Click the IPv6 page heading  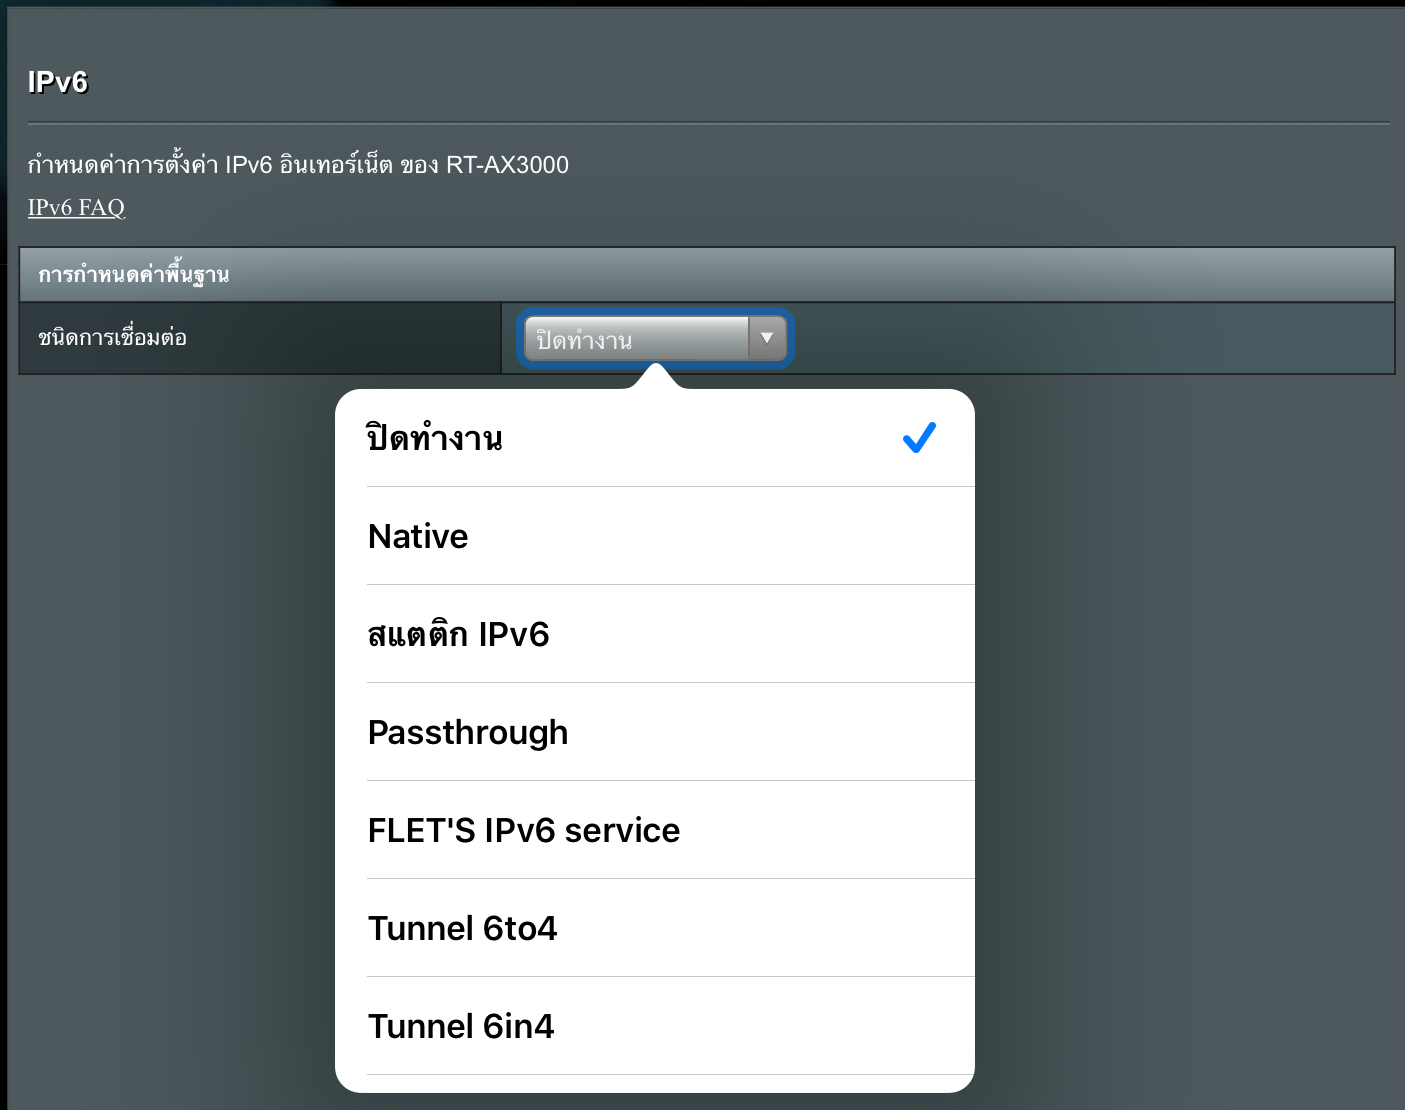tap(58, 82)
